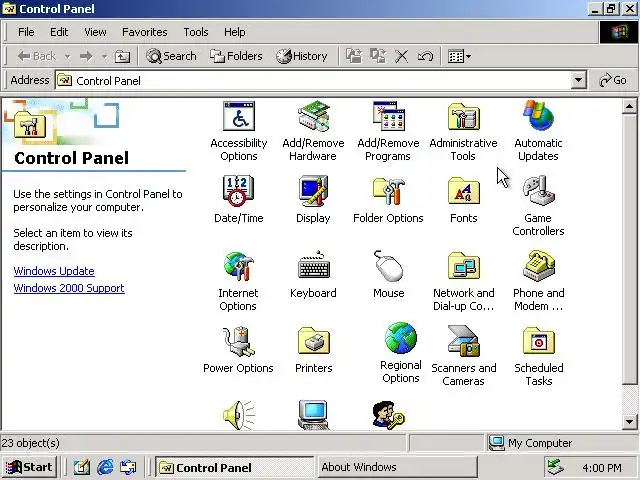Click the scrollbar up arrow

[629, 107]
